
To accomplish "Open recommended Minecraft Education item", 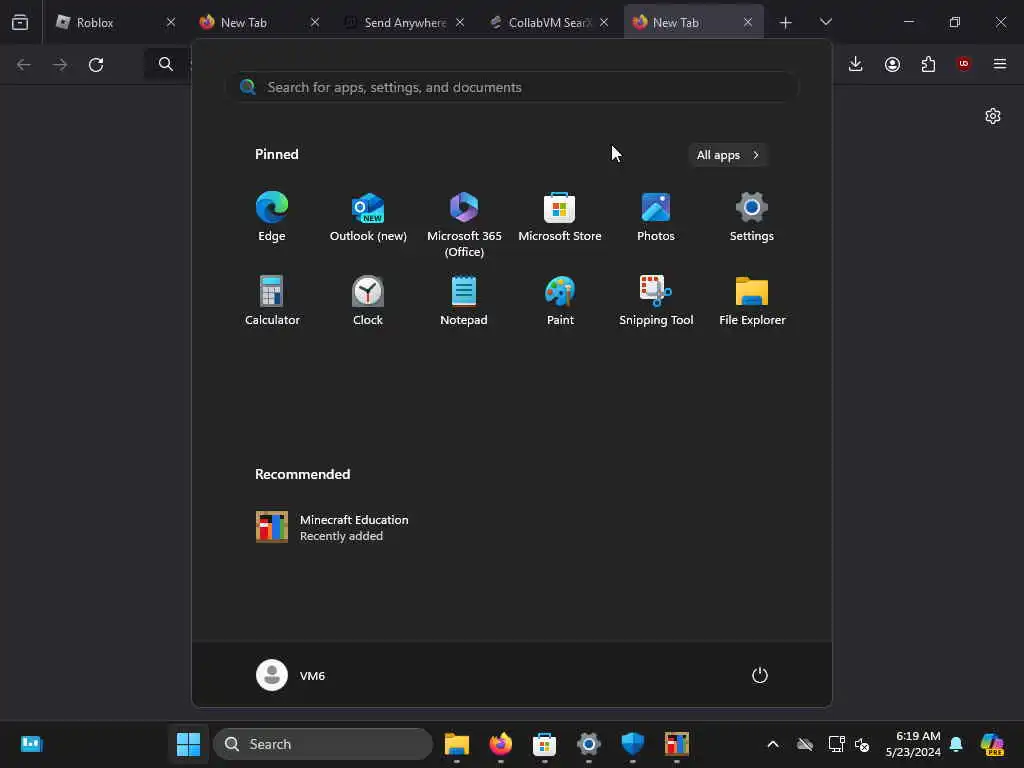I will (x=332, y=527).
